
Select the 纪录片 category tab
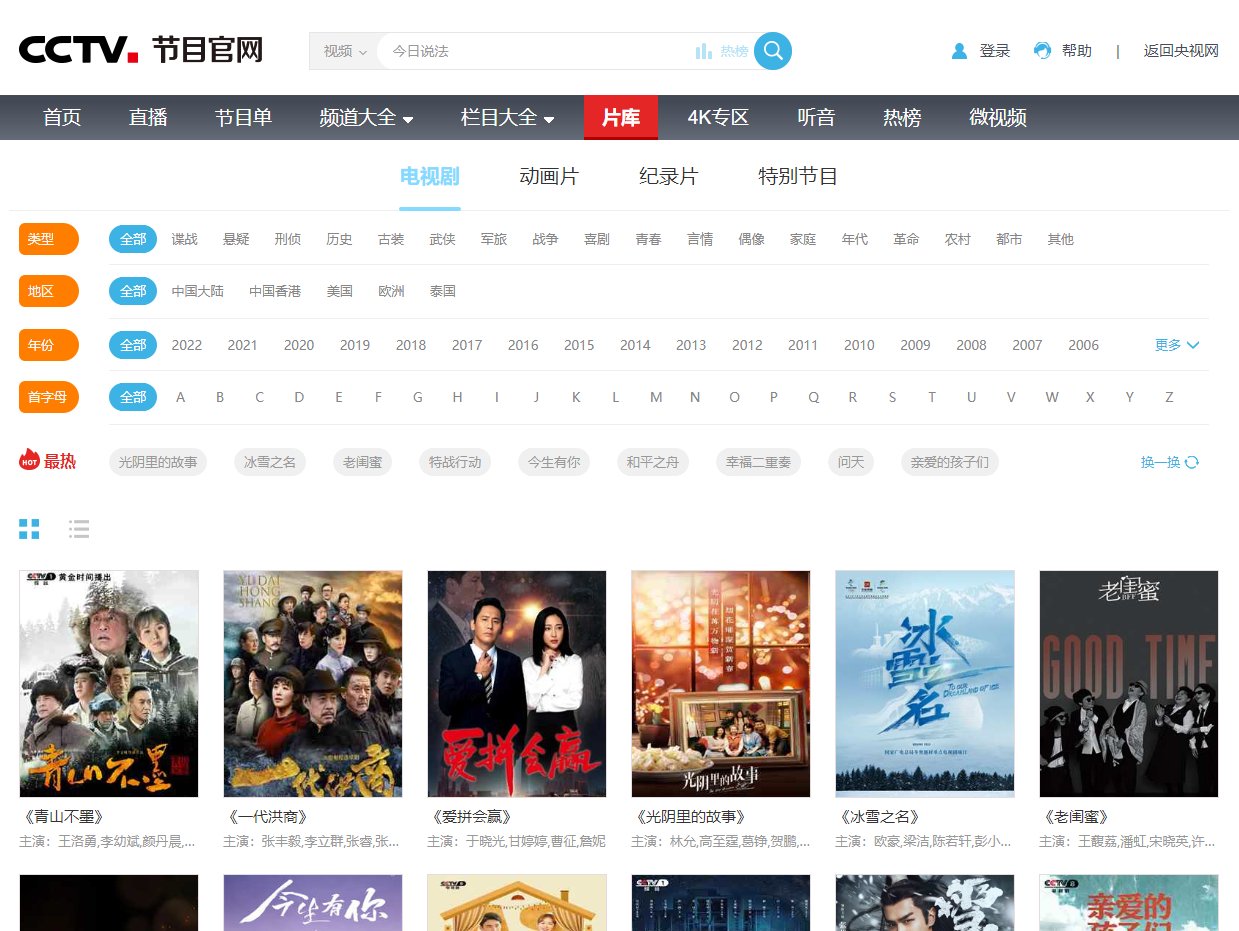point(669,177)
